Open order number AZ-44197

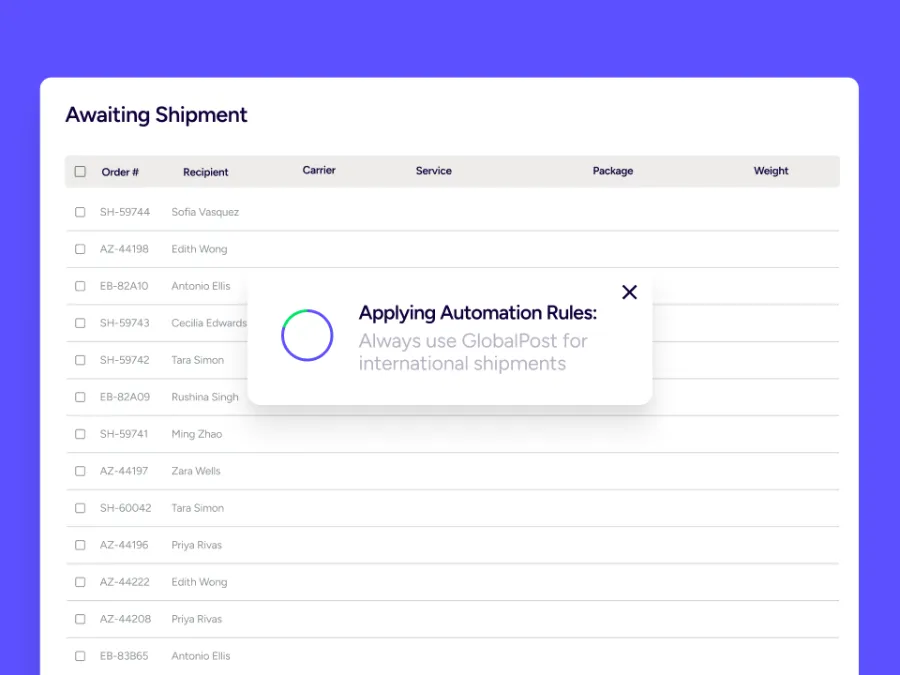124,471
